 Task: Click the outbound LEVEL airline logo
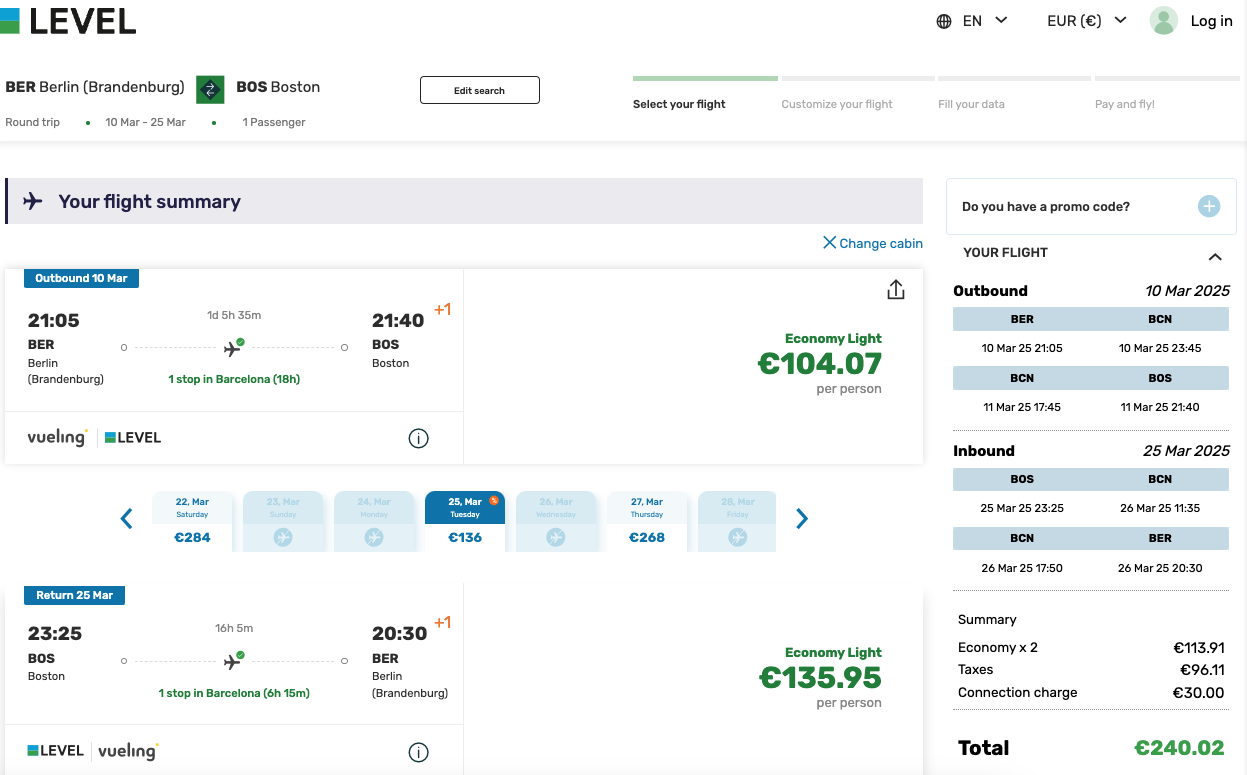(x=133, y=437)
